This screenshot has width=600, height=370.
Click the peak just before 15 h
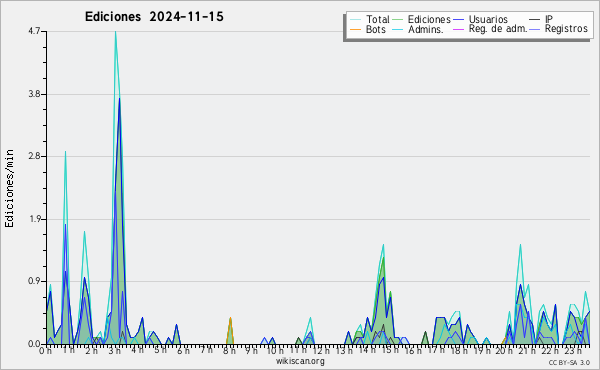[383, 245]
